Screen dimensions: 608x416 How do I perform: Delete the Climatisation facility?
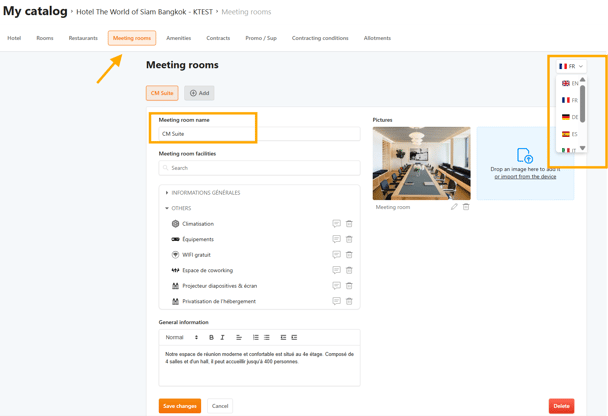click(349, 224)
